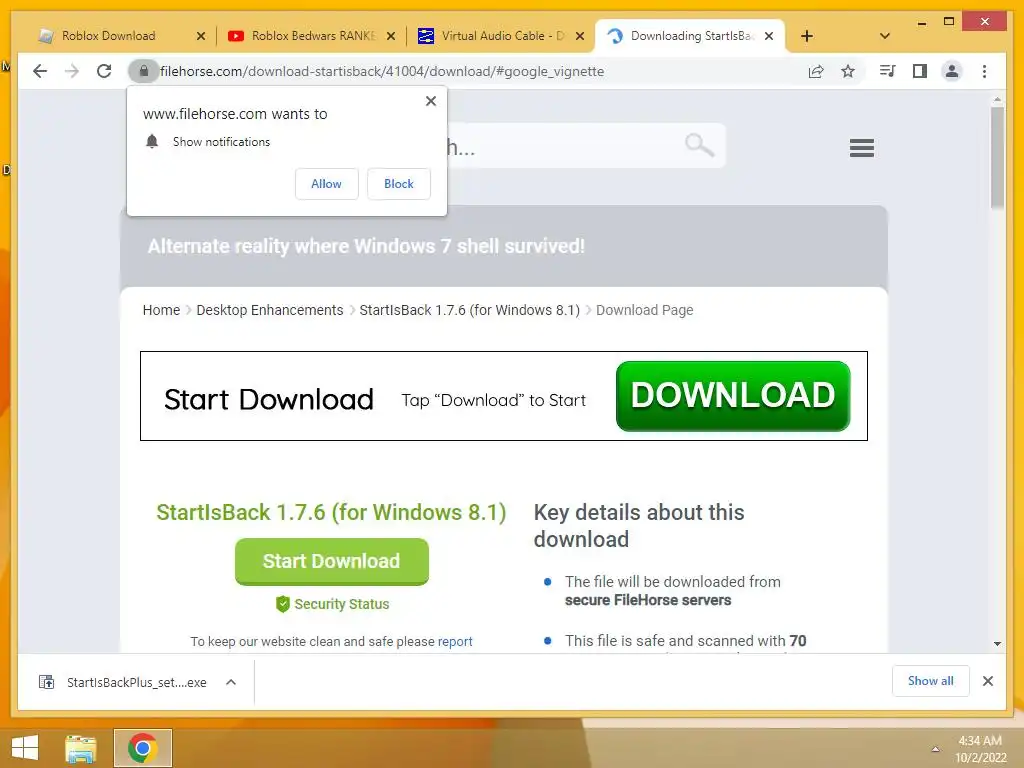Close the Roblox Bedwars tab
The width and height of the screenshot is (1024, 768).
[x=391, y=36]
